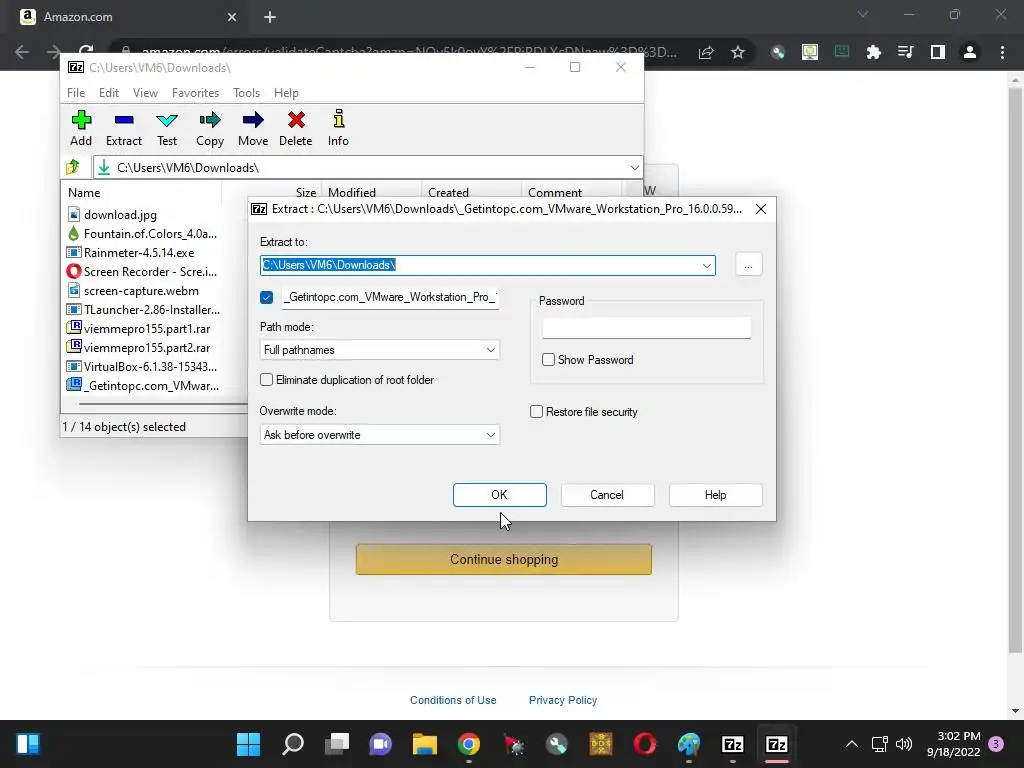Close the Amazon.com tab

[232, 17]
